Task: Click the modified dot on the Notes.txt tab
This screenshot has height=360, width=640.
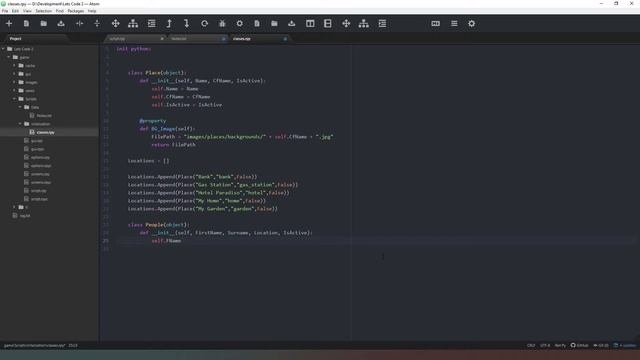Action: click(x=223, y=39)
